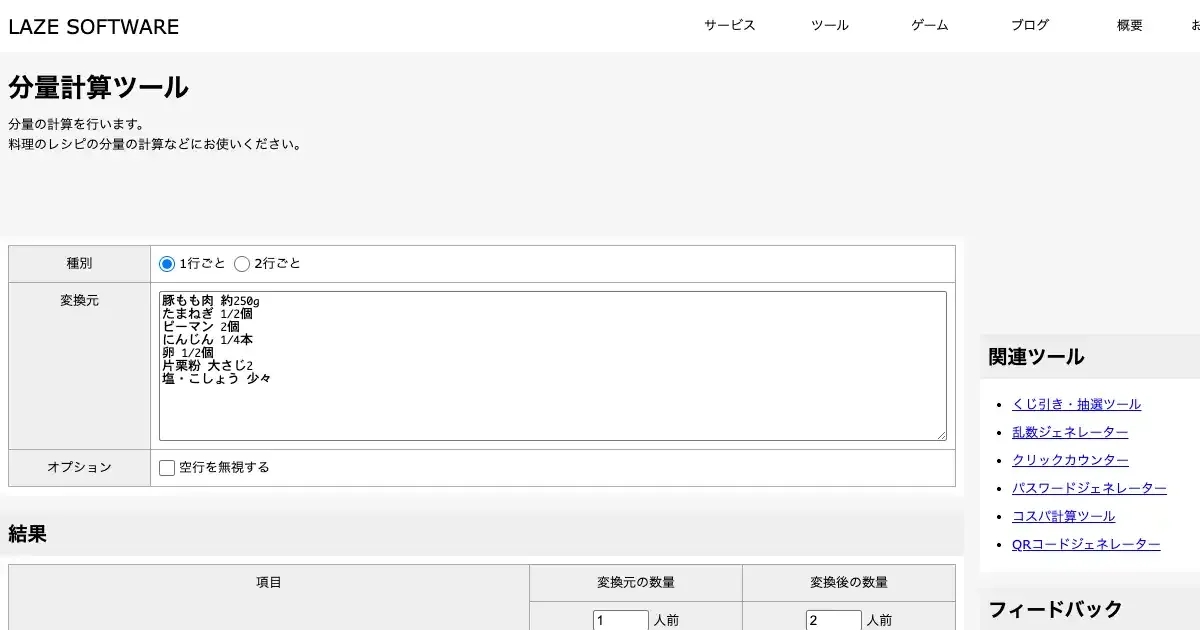
Task: Open the ブログ navigation link
Action: pyautogui.click(x=1030, y=26)
